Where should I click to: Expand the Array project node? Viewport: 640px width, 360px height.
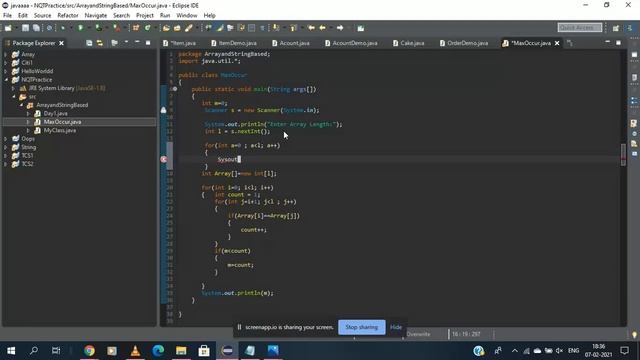coord(6,54)
